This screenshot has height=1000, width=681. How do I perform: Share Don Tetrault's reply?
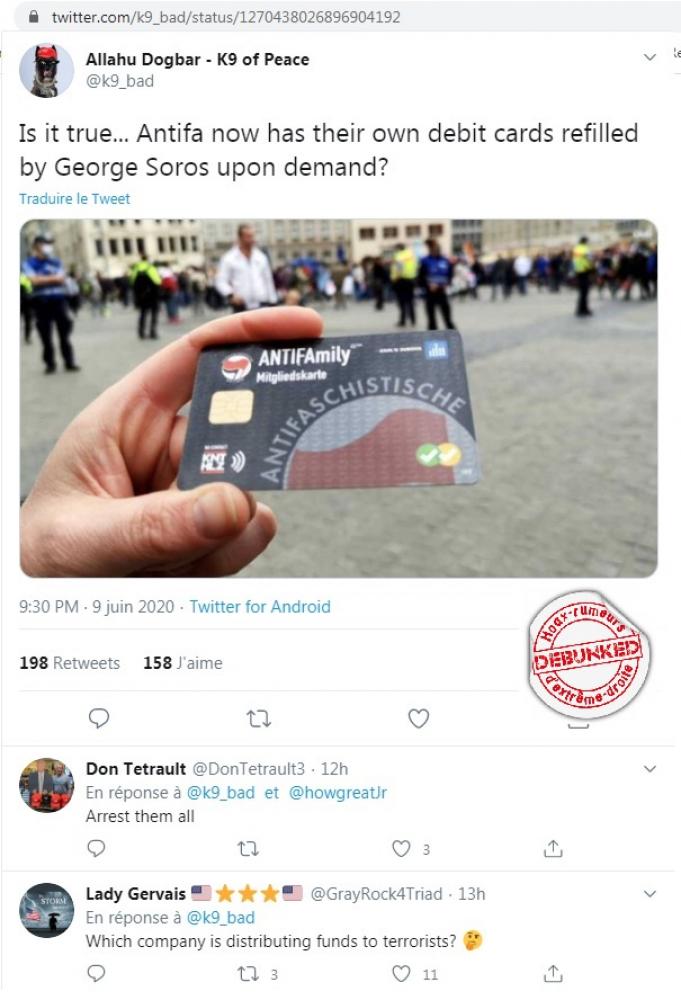(553, 848)
